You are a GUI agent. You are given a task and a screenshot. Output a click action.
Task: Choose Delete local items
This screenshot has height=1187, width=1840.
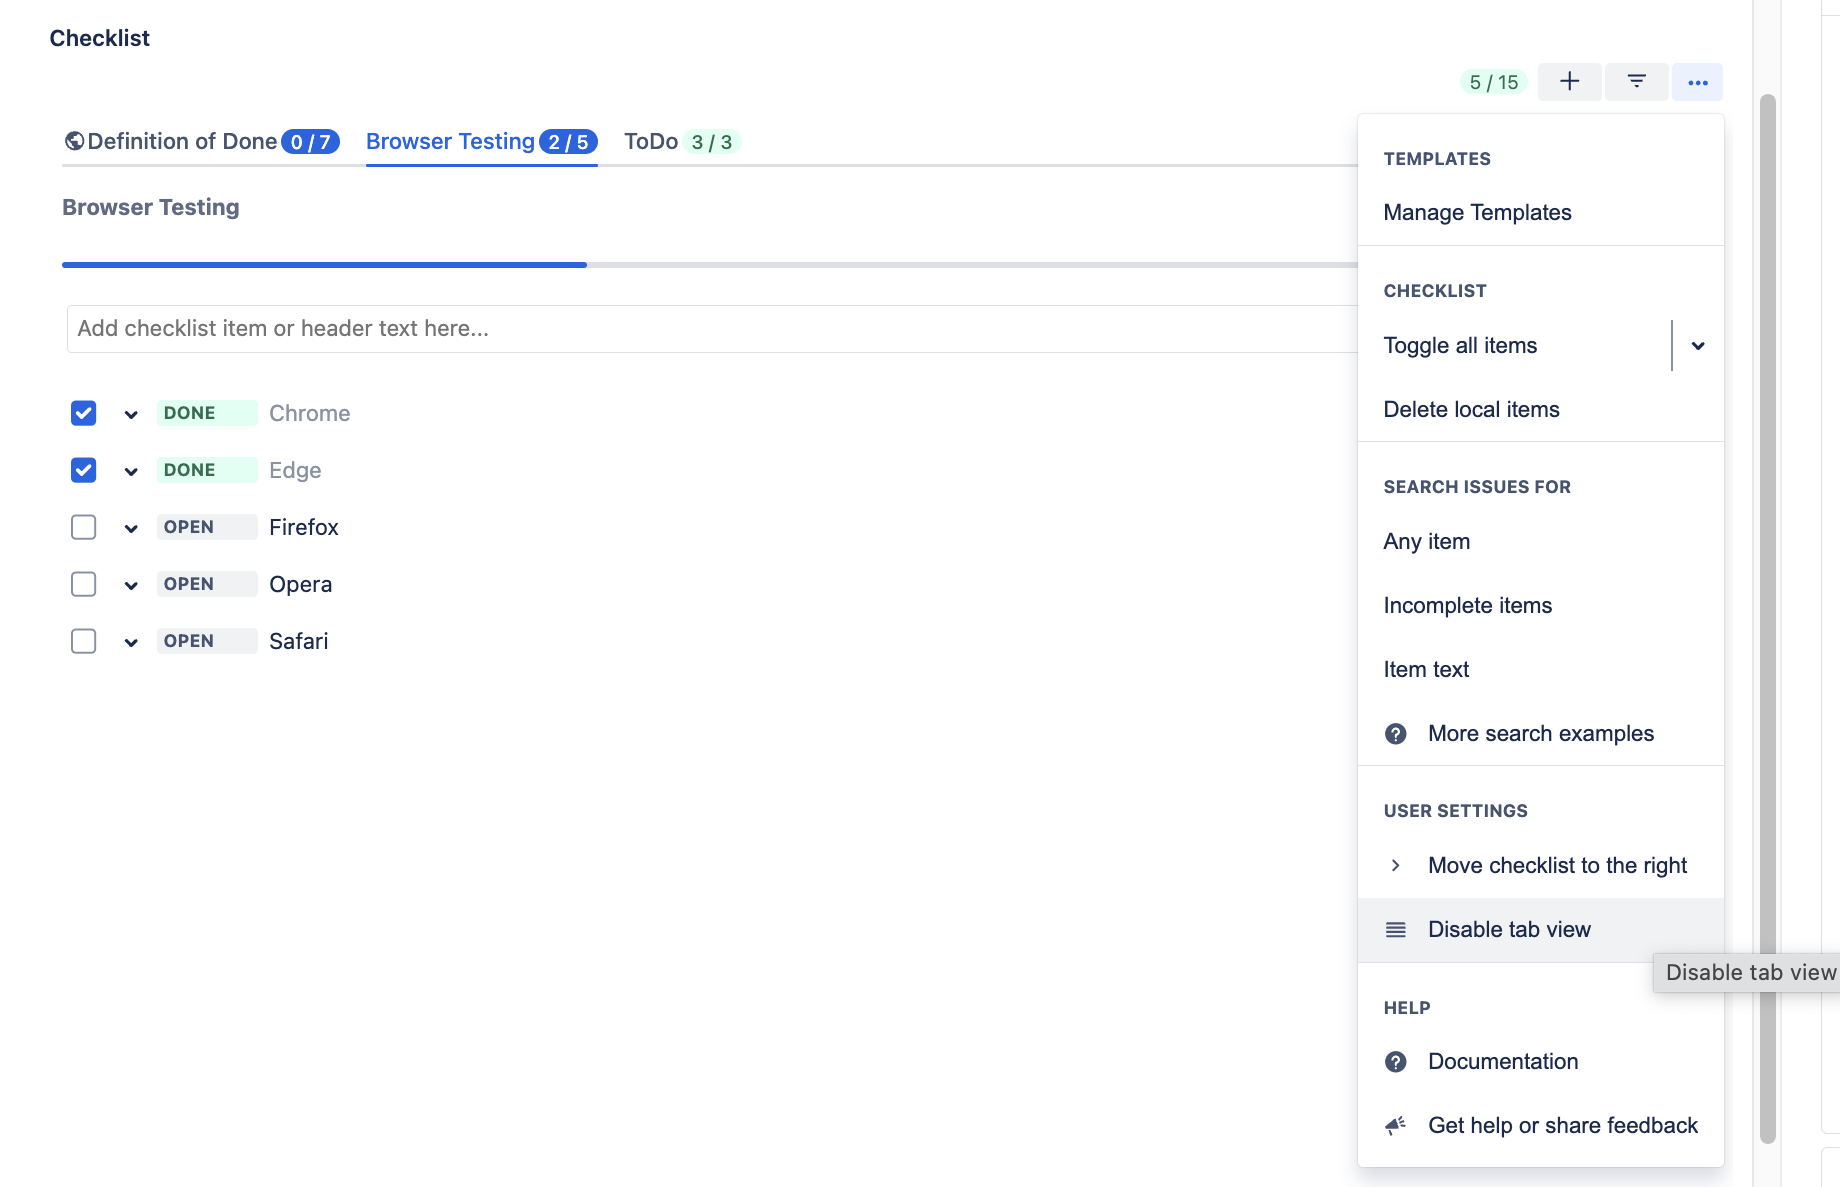pos(1540,410)
